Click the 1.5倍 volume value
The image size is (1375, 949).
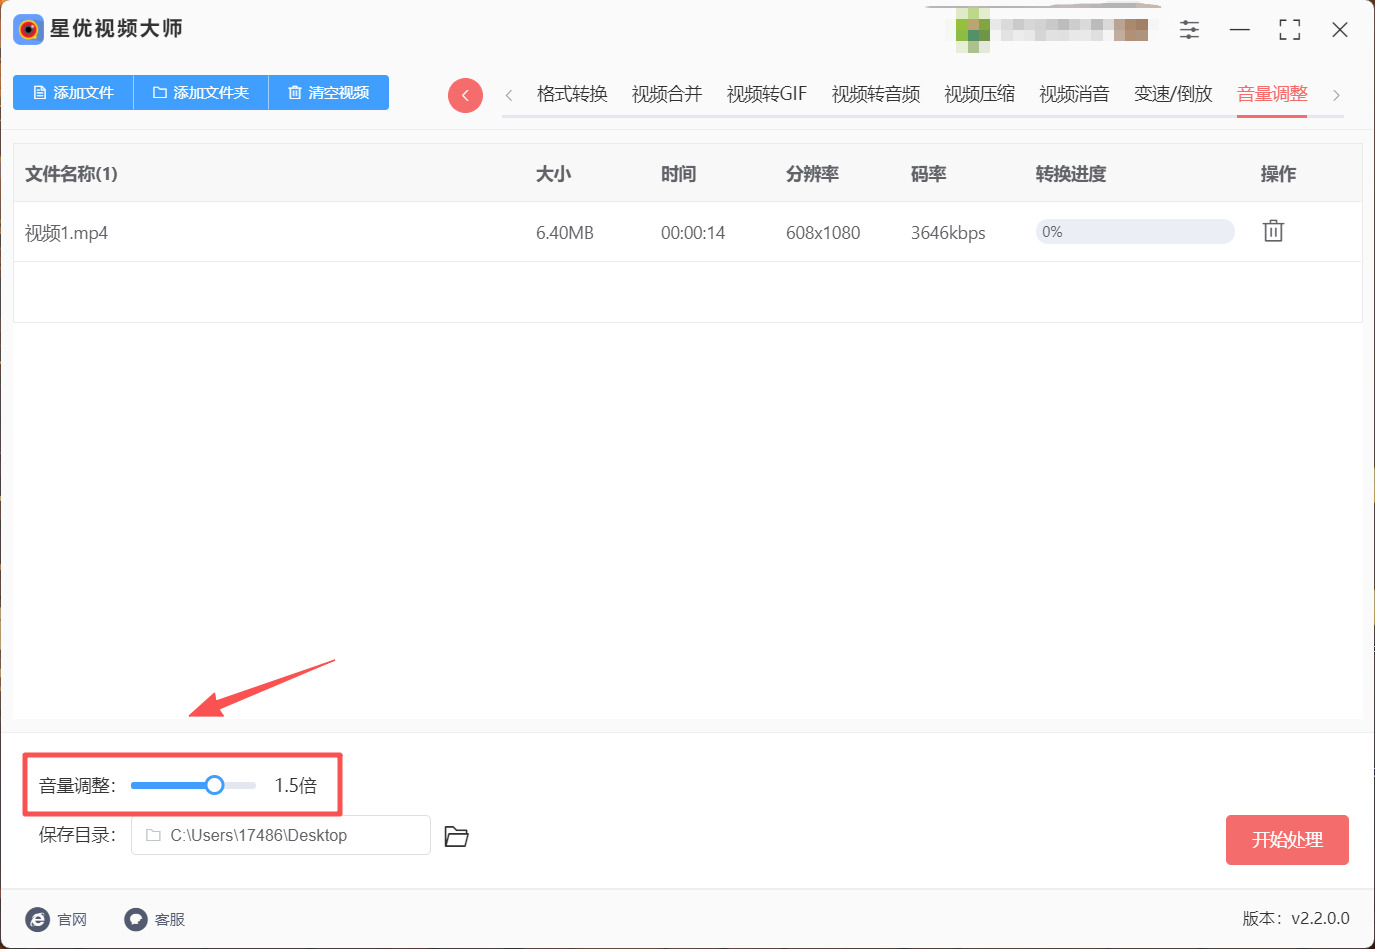click(x=296, y=786)
